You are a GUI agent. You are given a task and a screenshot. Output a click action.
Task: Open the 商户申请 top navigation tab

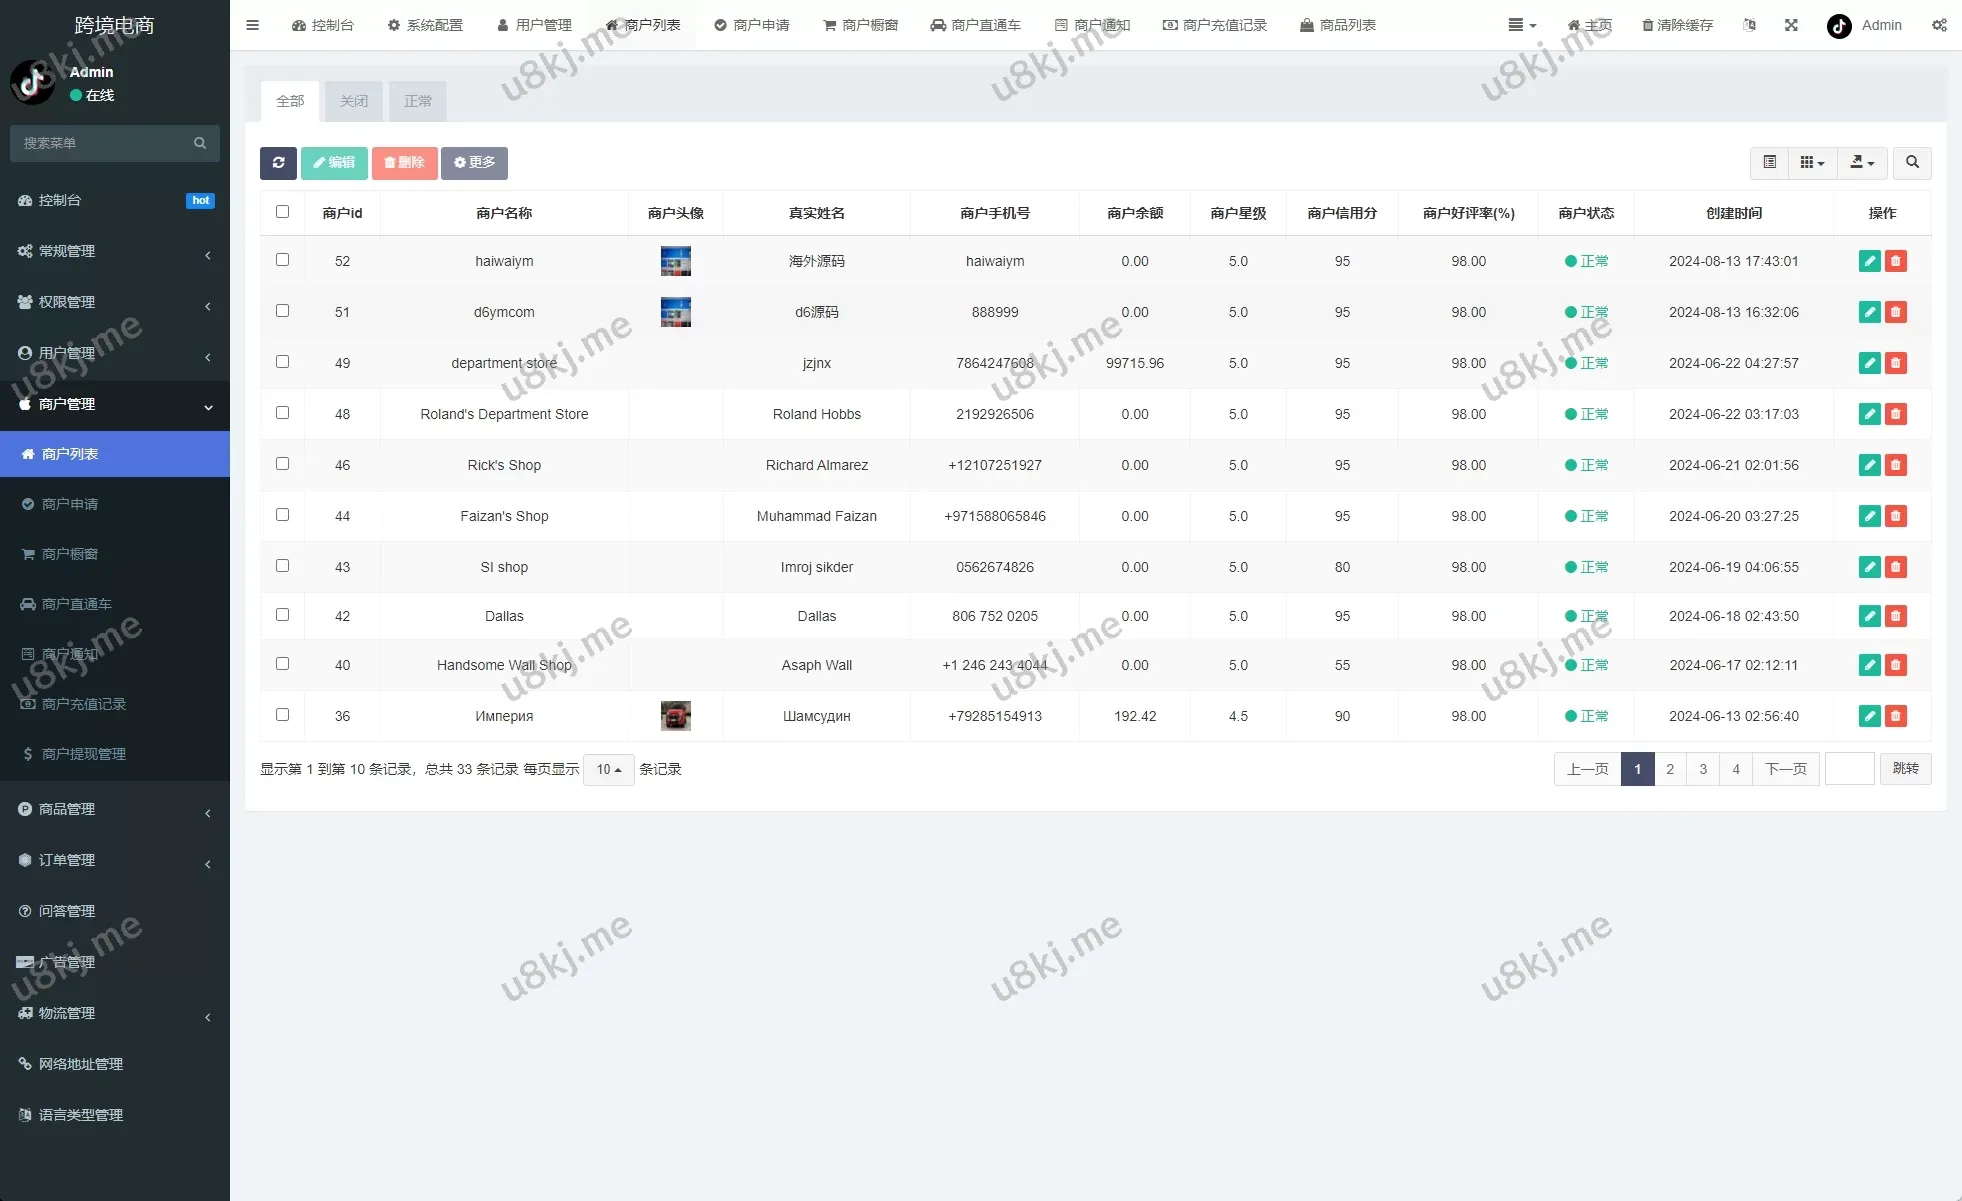(752, 25)
